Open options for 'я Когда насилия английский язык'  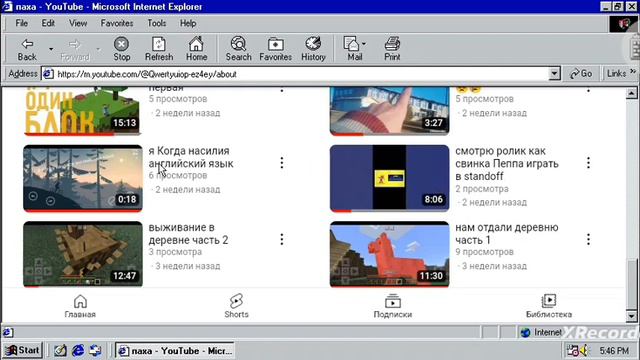(282, 163)
